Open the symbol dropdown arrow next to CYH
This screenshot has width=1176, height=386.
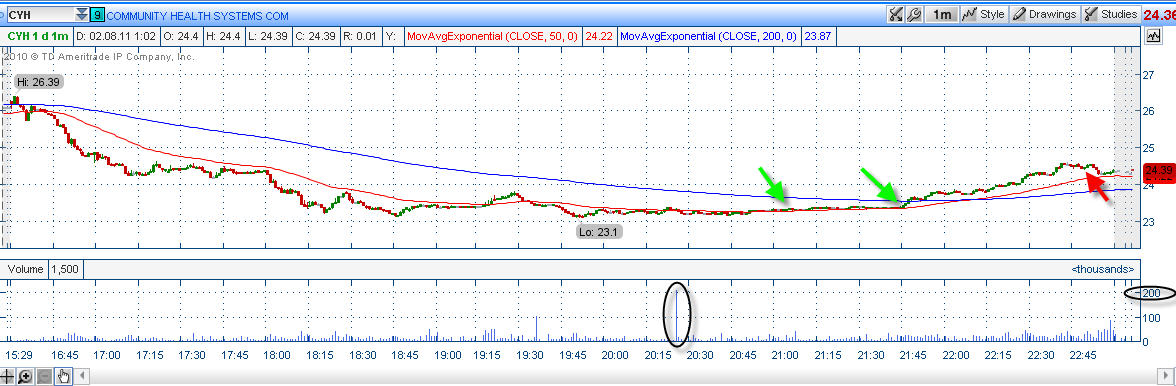81,15
